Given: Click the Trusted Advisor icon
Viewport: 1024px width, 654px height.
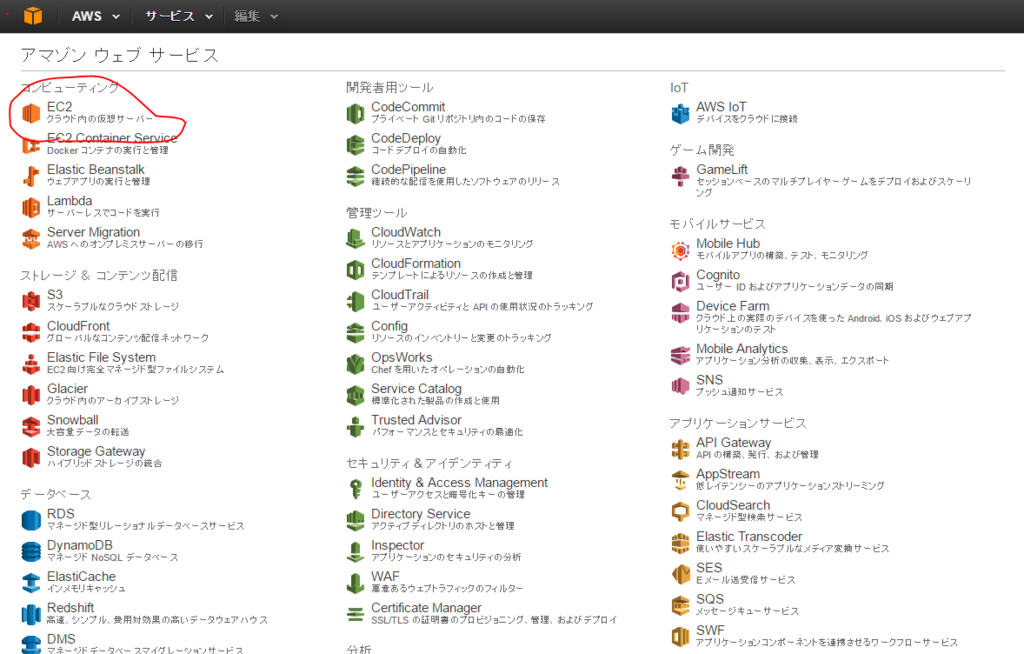Looking at the screenshot, I should click(355, 426).
